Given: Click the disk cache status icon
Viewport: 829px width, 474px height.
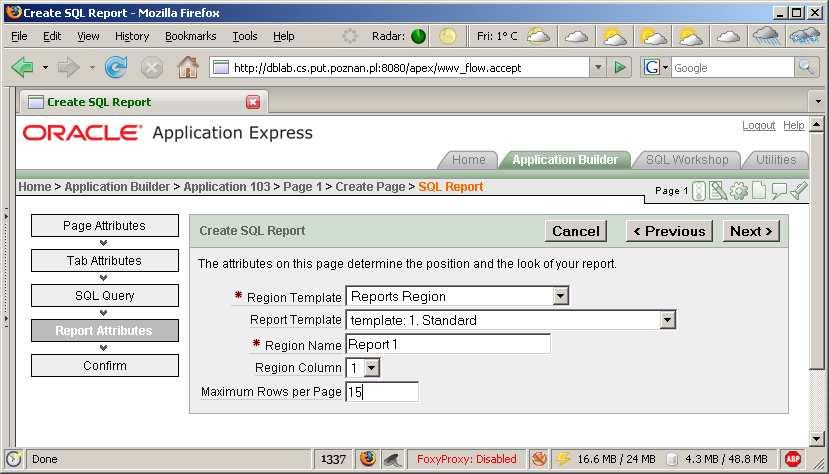Looking at the screenshot, I should pyautogui.click(x=671, y=459).
